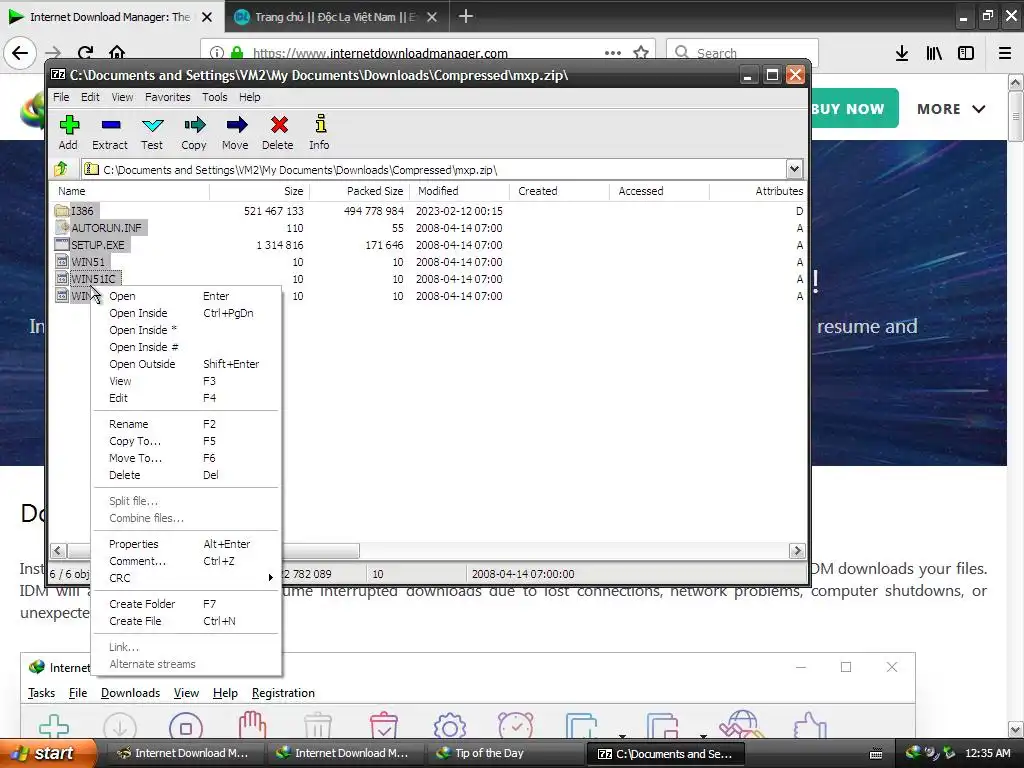This screenshot has height=768, width=1024.
Task: Select Edit in the context menu
Action: [186, 398]
